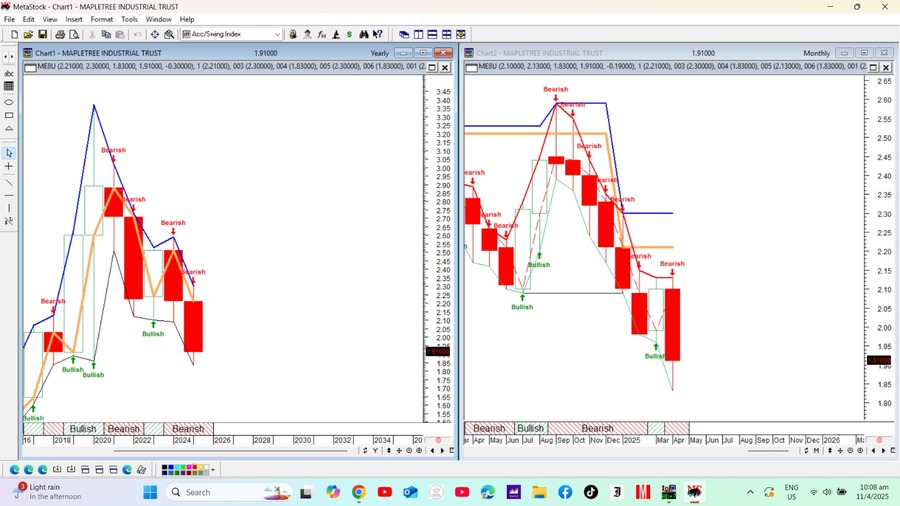
Task: Click the Save (floppy disk) toolbar icon
Action: click(43, 34)
